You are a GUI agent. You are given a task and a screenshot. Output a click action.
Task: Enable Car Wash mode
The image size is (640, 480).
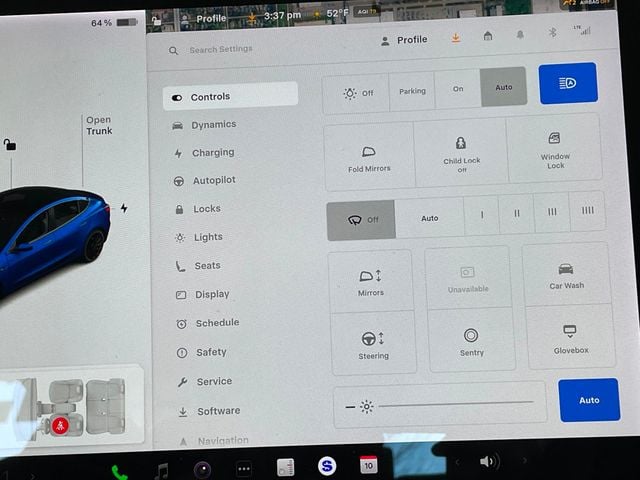coord(567,275)
